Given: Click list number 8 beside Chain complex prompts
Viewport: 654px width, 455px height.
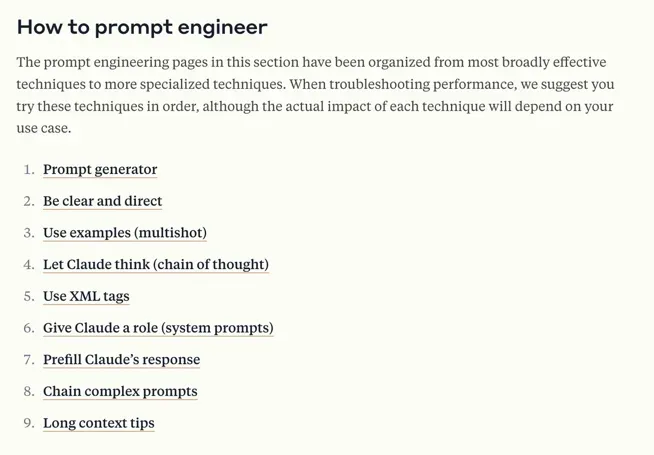Looking at the screenshot, I should [29, 391].
